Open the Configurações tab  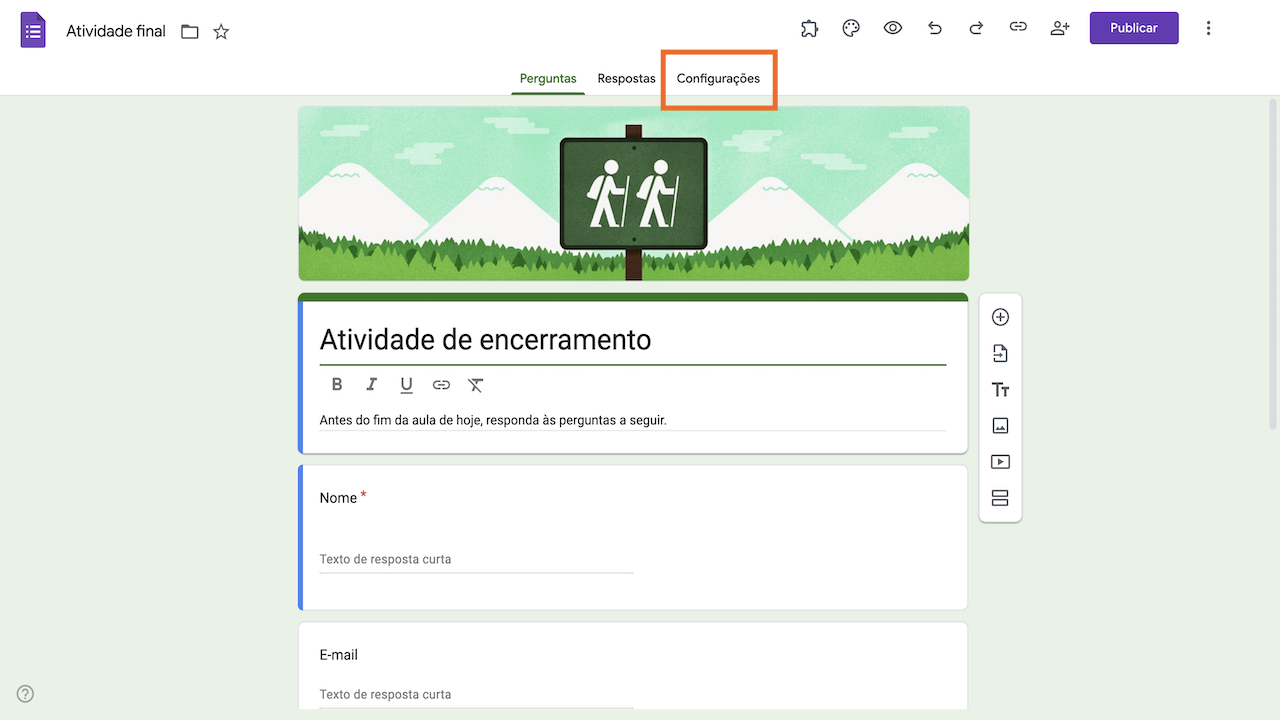tap(718, 78)
